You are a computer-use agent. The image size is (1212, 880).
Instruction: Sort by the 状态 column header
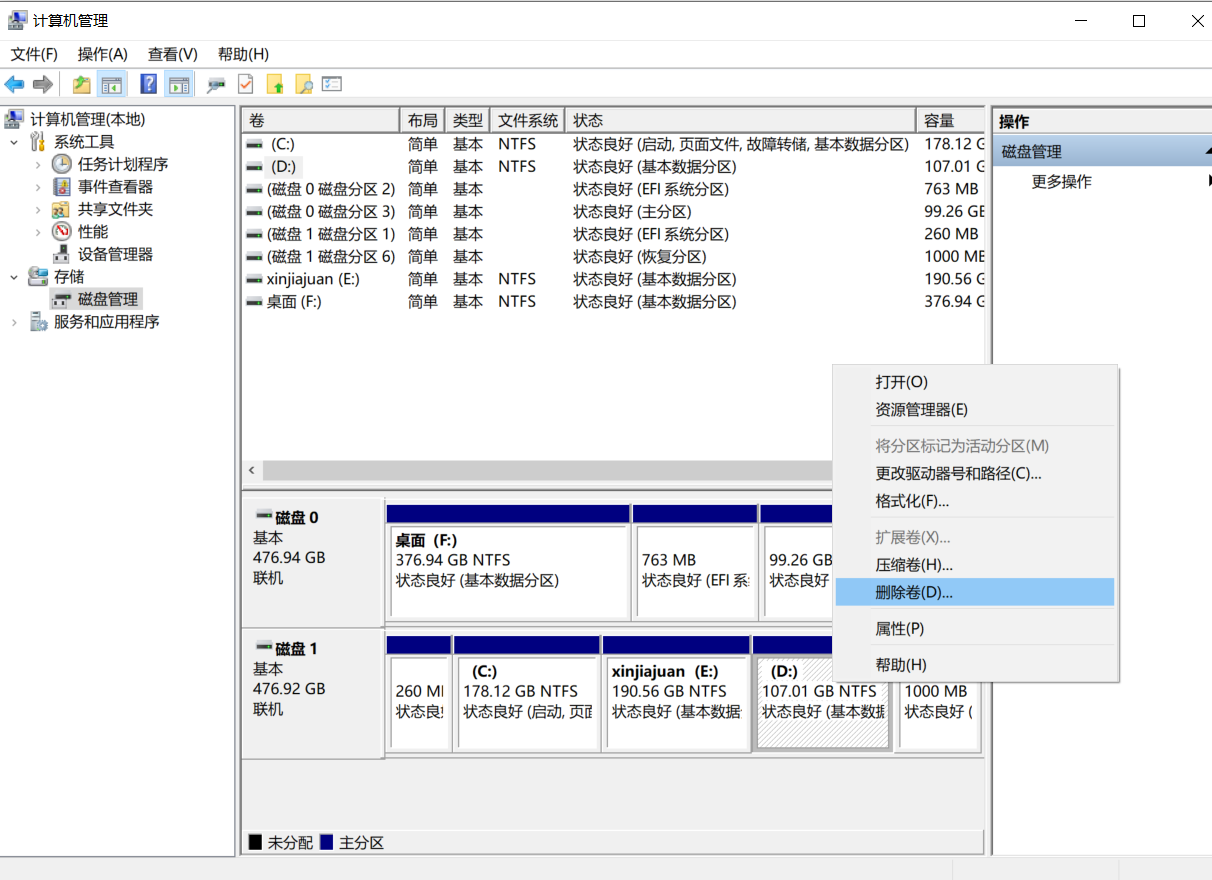(x=740, y=120)
